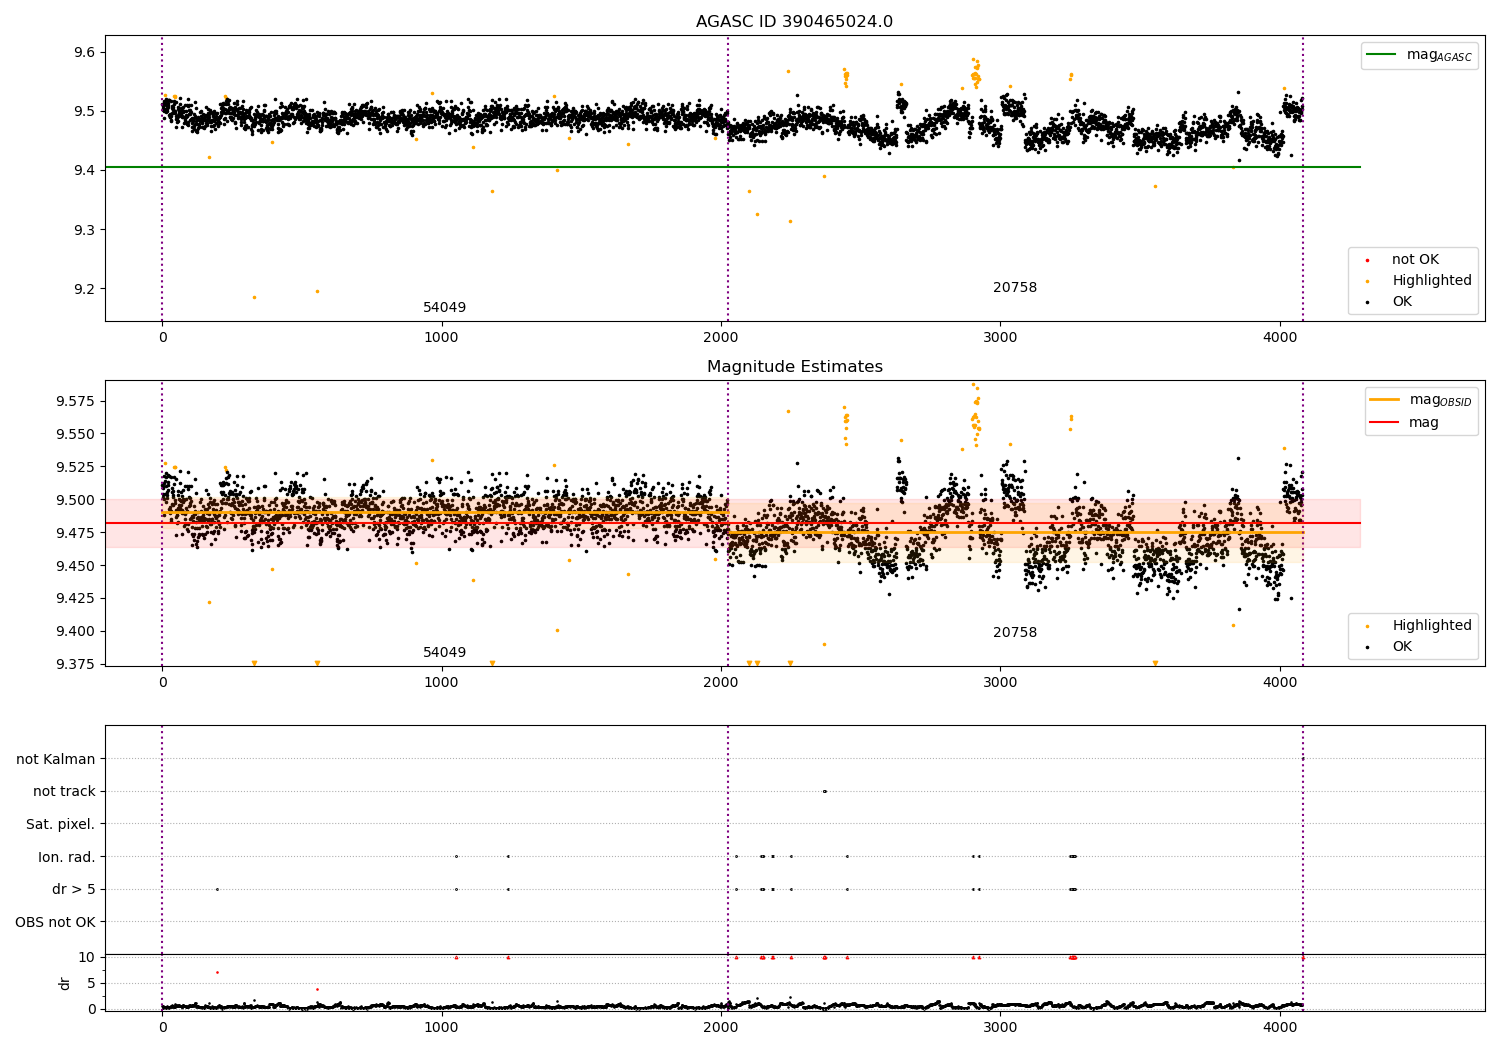The width and height of the screenshot is (1500, 1050).
Task: Click the "AGASC ID 390465024.0" plot title
Action: click(794, 22)
